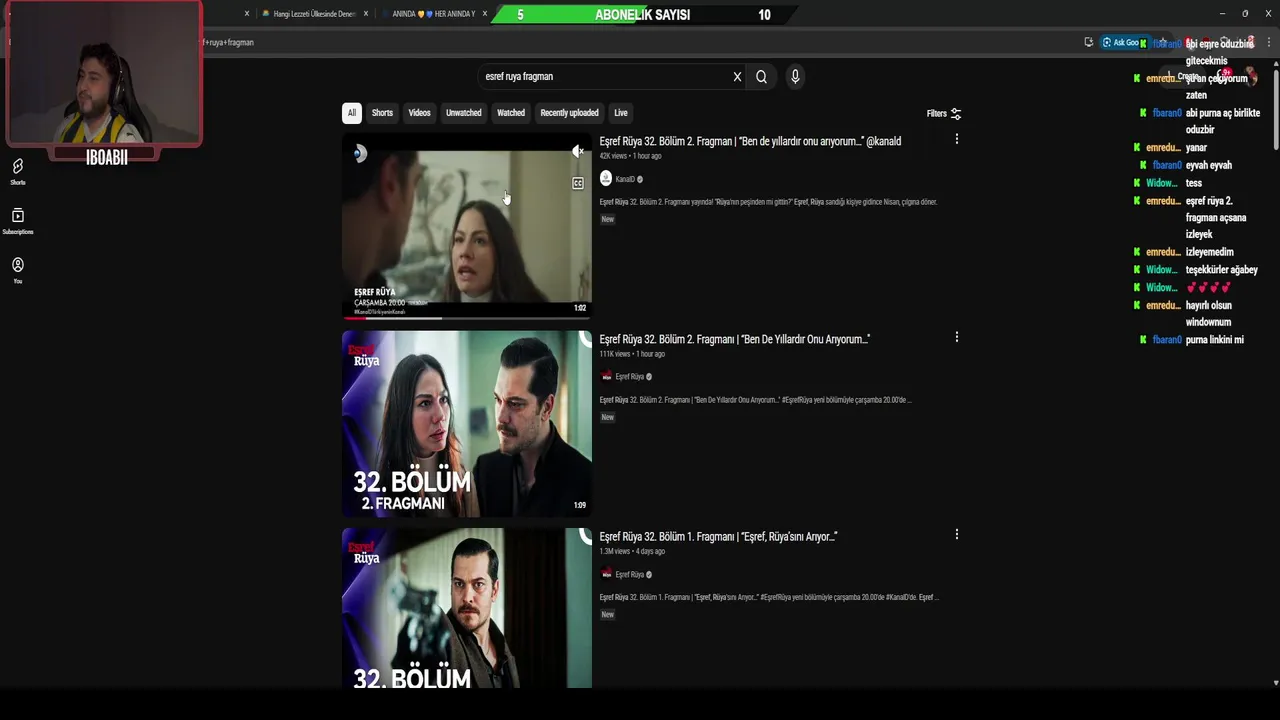Open Shorts from the left sidebar

tap(18, 171)
